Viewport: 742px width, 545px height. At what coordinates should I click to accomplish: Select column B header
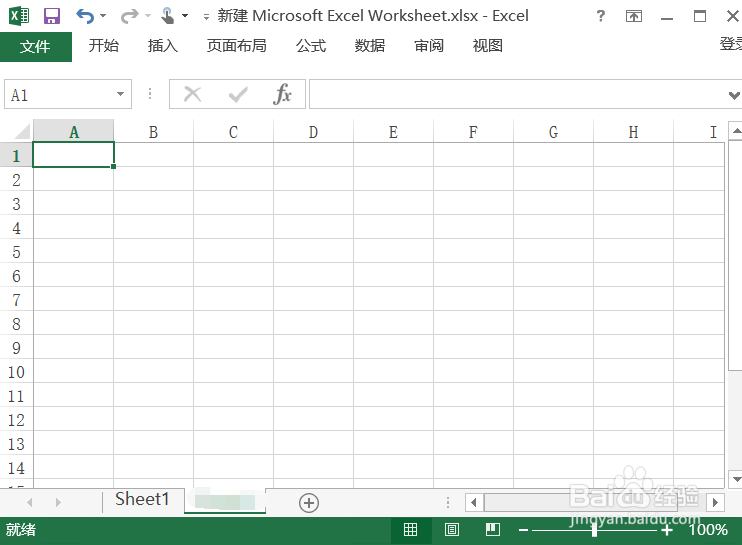tap(153, 132)
